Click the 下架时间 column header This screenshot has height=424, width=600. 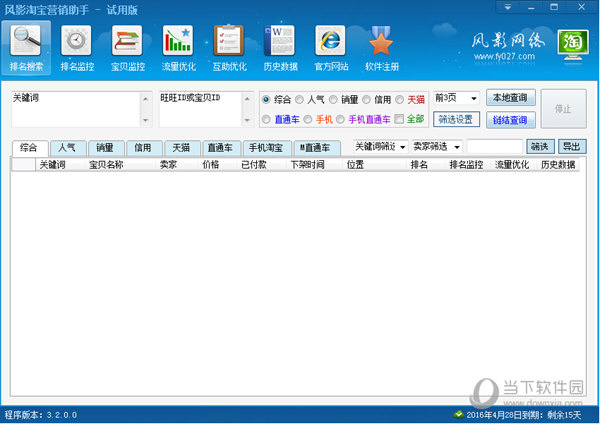314,165
